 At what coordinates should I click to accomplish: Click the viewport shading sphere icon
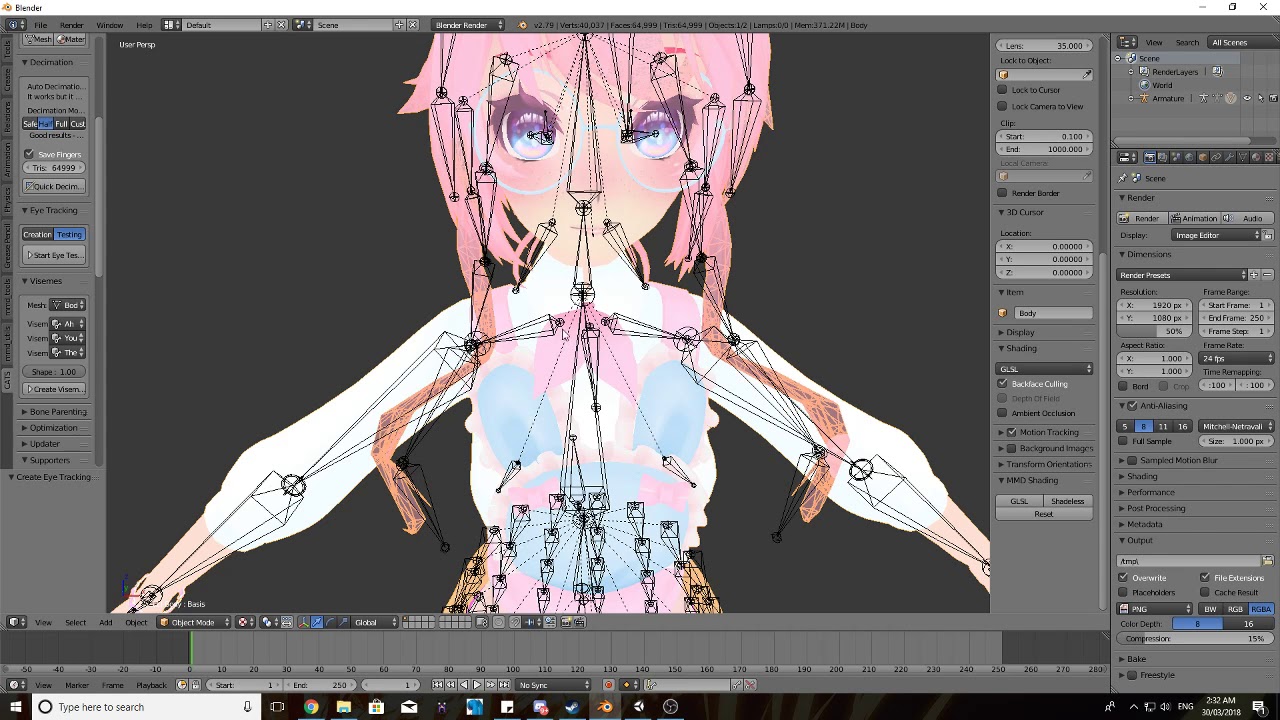[247, 622]
